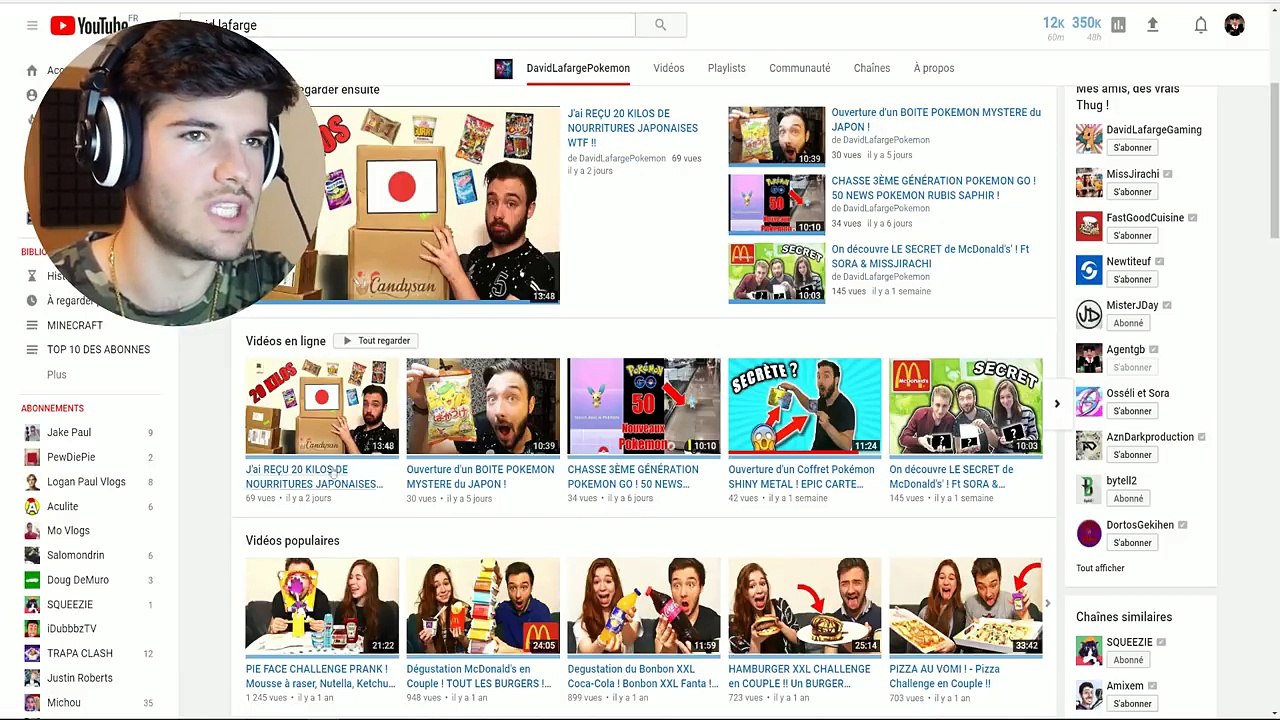Click the Jake Paul subscription avatar
The width and height of the screenshot is (1280, 720).
click(32, 432)
